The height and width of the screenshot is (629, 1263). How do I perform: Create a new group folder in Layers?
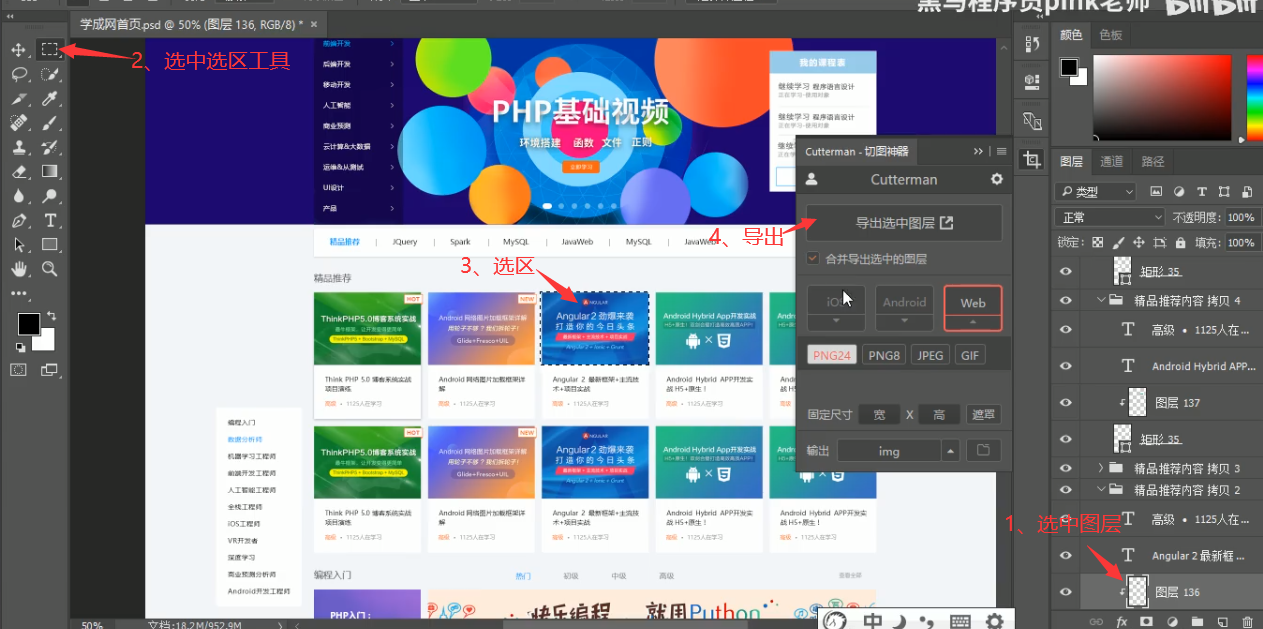tap(1197, 621)
